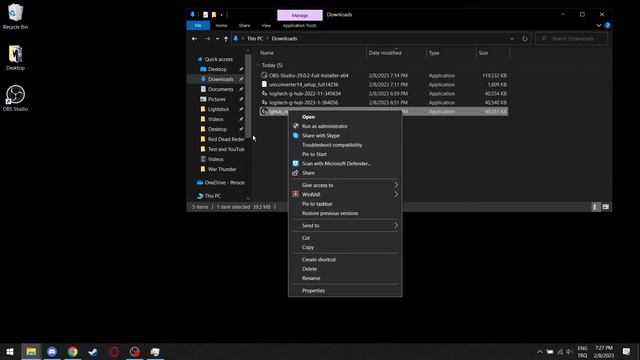
Task: Expand the Send to submenu
Action: [345, 226]
